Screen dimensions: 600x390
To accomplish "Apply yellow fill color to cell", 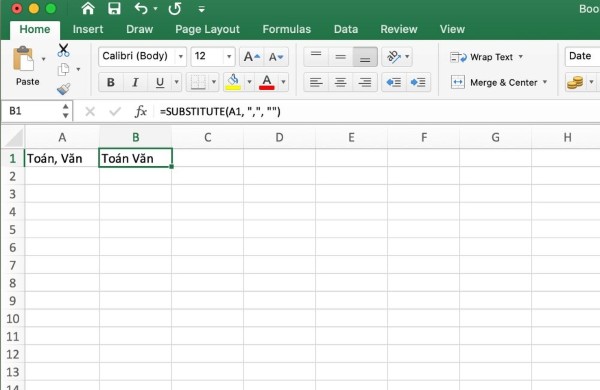I will click(233, 82).
